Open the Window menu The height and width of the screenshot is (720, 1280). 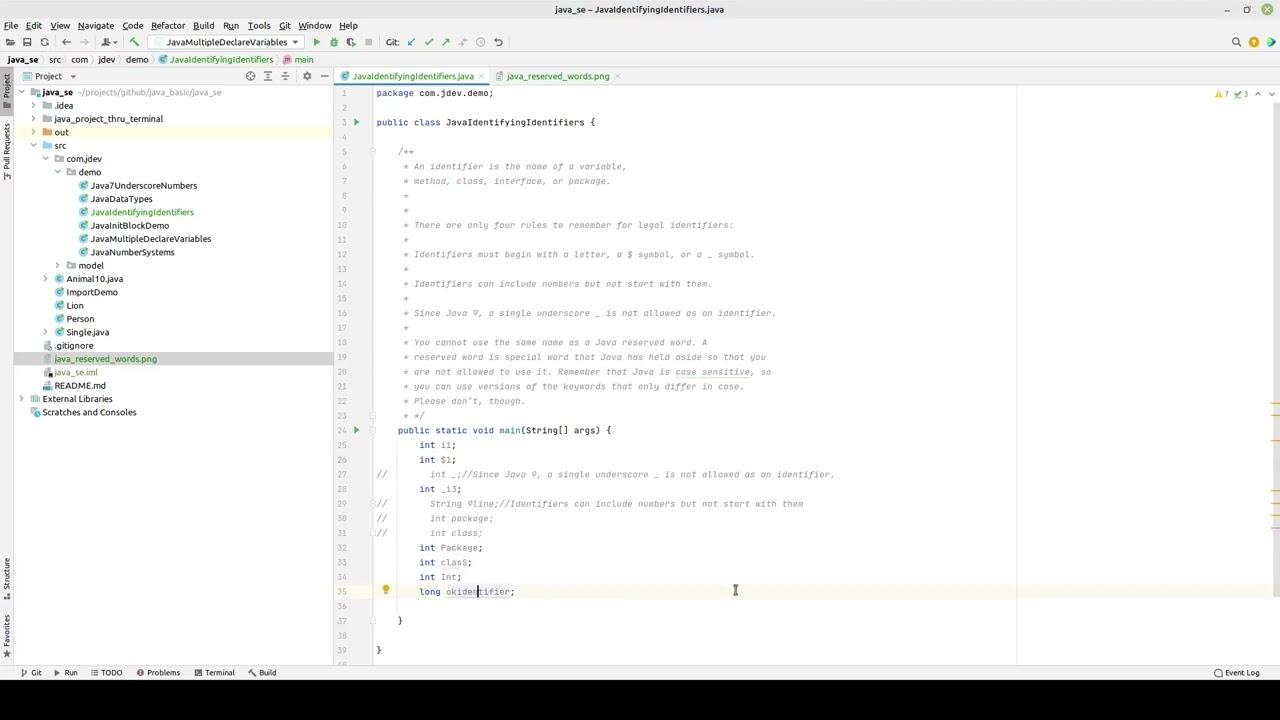coord(314,25)
